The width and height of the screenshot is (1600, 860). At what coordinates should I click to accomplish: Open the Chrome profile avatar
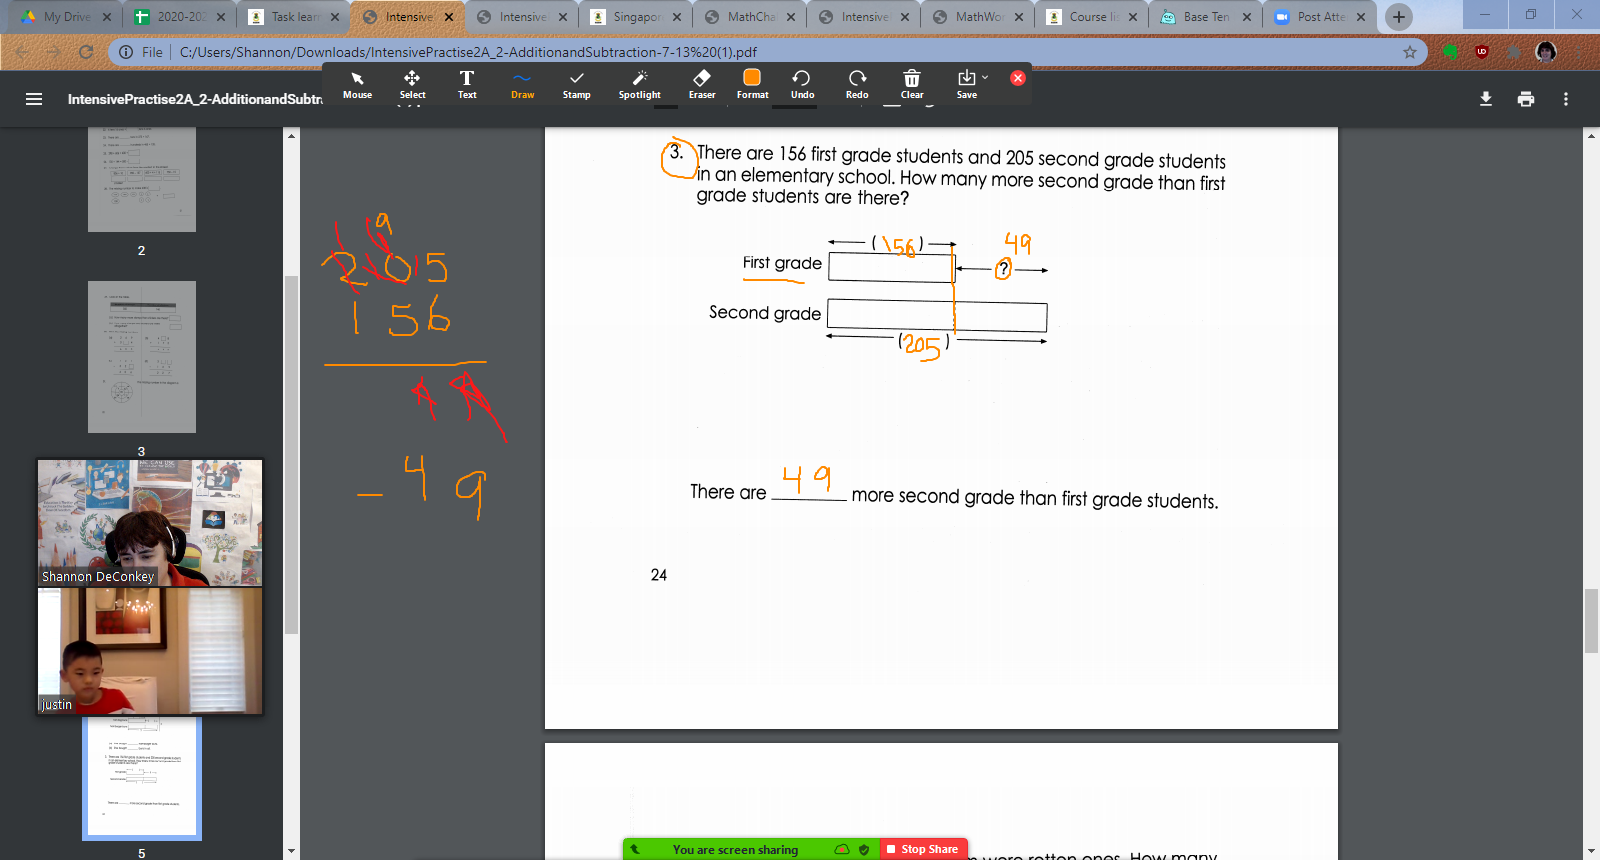pyautogui.click(x=1546, y=52)
